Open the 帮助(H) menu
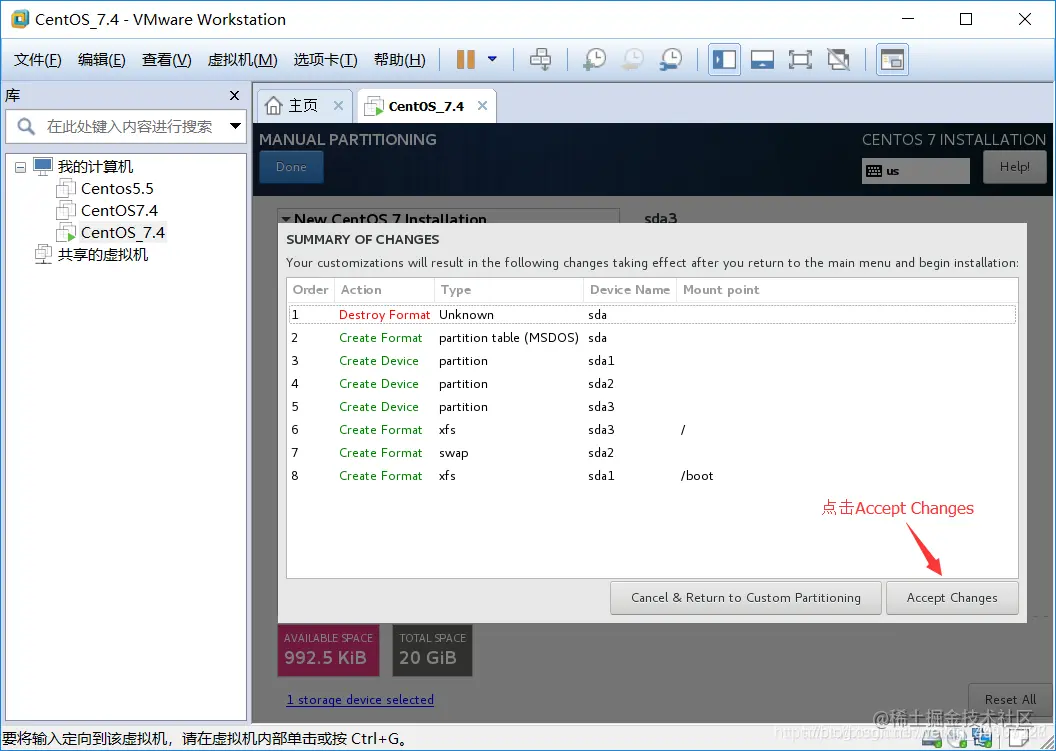This screenshot has width=1056, height=751. coord(399,60)
